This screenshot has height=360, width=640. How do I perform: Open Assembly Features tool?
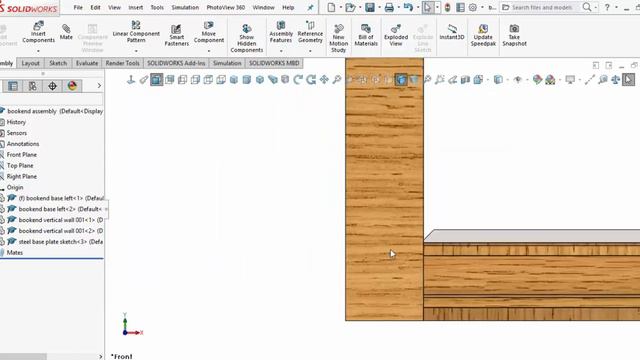[x=281, y=32]
